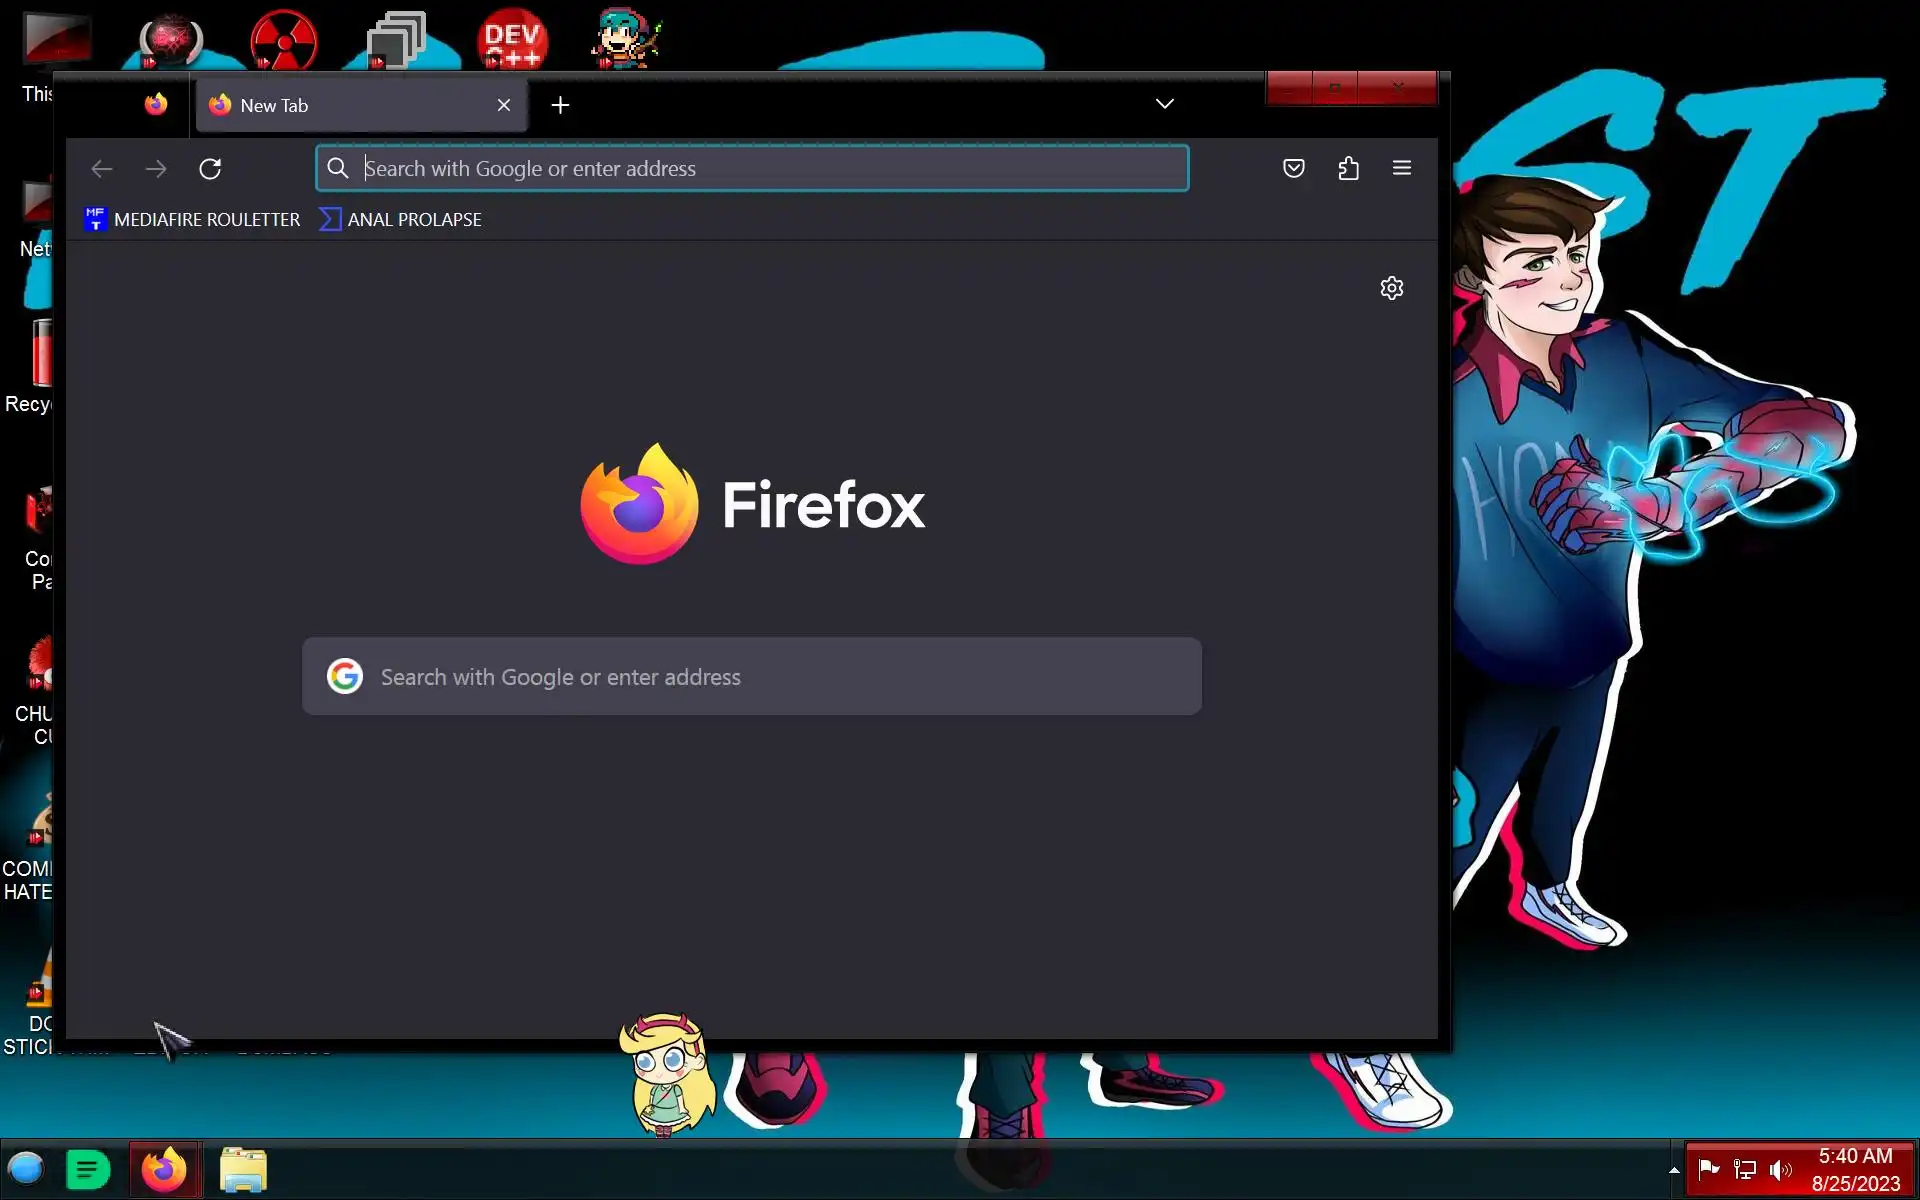1920x1200 pixels.
Task: Click the Google search box in page center
Action: pyautogui.click(x=752, y=677)
